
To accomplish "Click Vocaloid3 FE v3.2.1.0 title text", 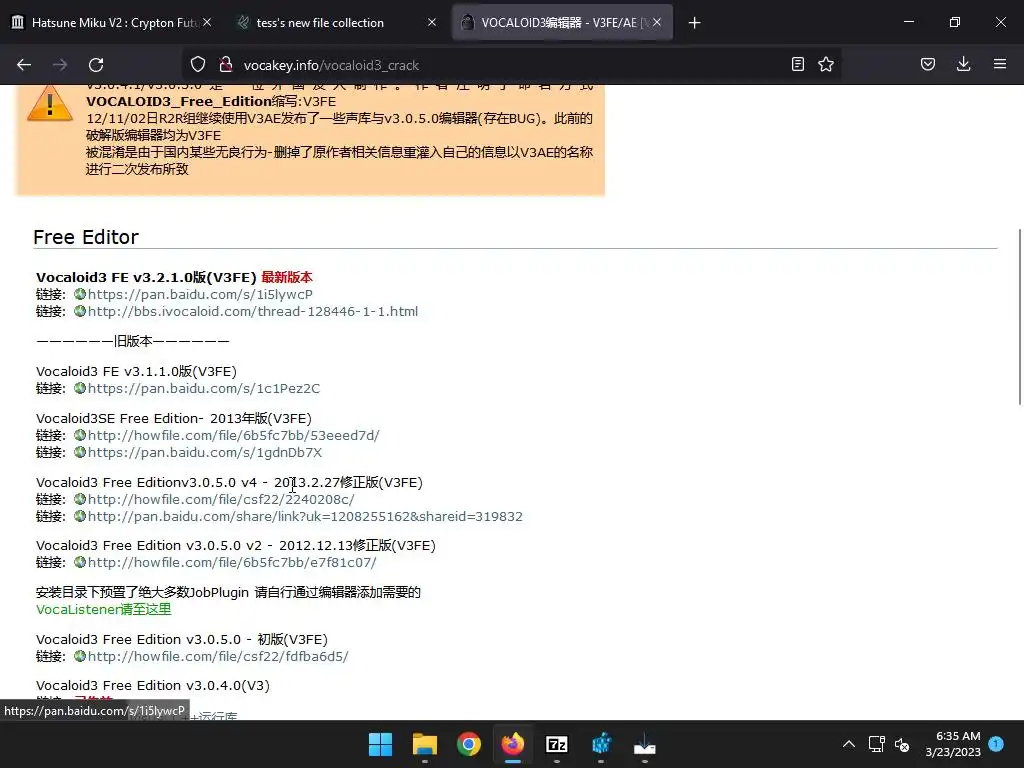I will click(x=146, y=278).
